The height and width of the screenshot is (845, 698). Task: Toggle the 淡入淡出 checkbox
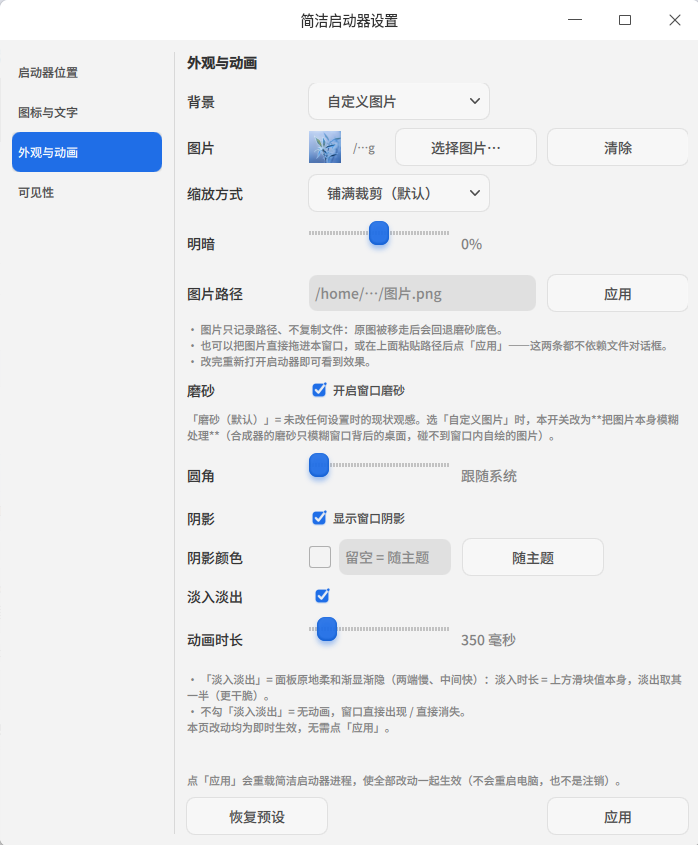coord(322,595)
